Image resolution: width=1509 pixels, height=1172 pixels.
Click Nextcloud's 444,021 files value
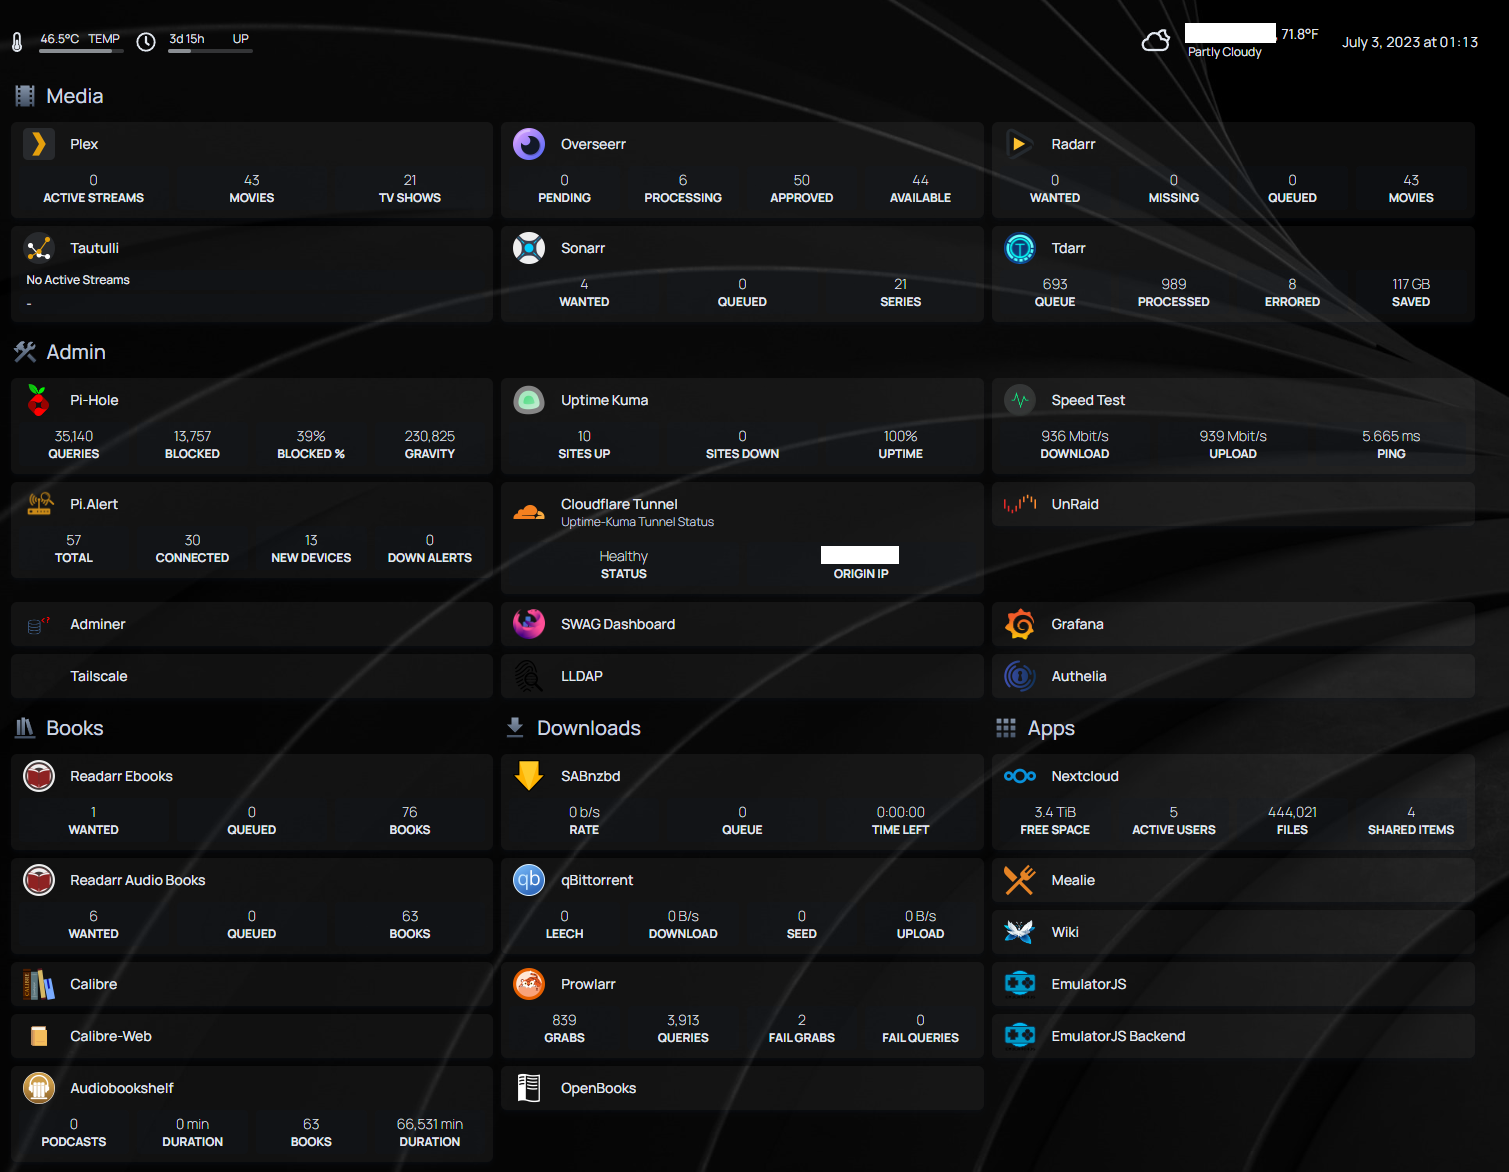pos(1292,812)
